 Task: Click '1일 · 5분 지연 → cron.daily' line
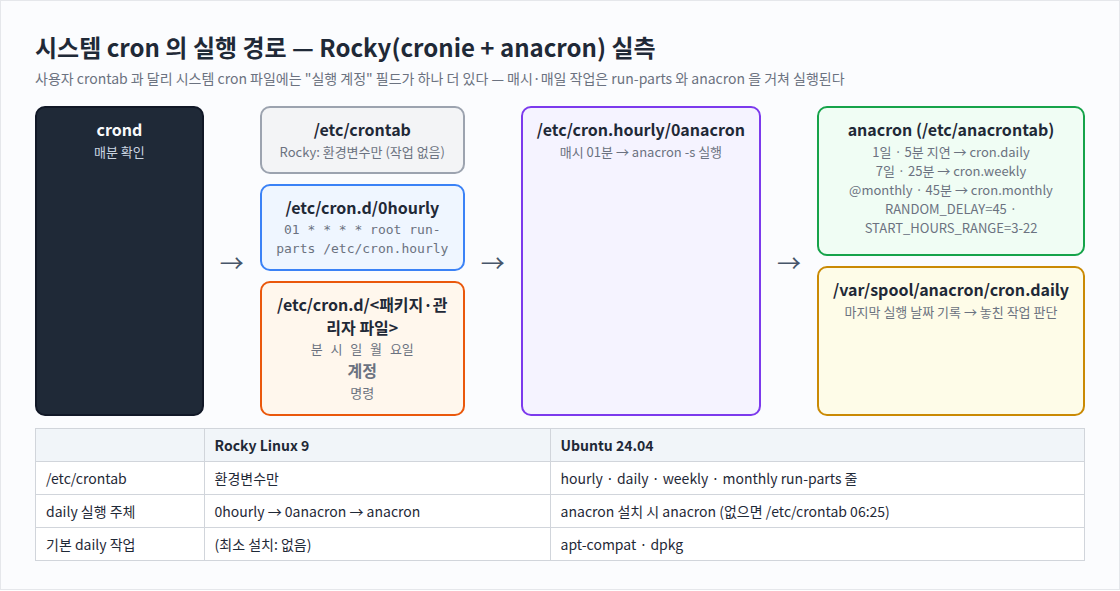click(x=951, y=152)
